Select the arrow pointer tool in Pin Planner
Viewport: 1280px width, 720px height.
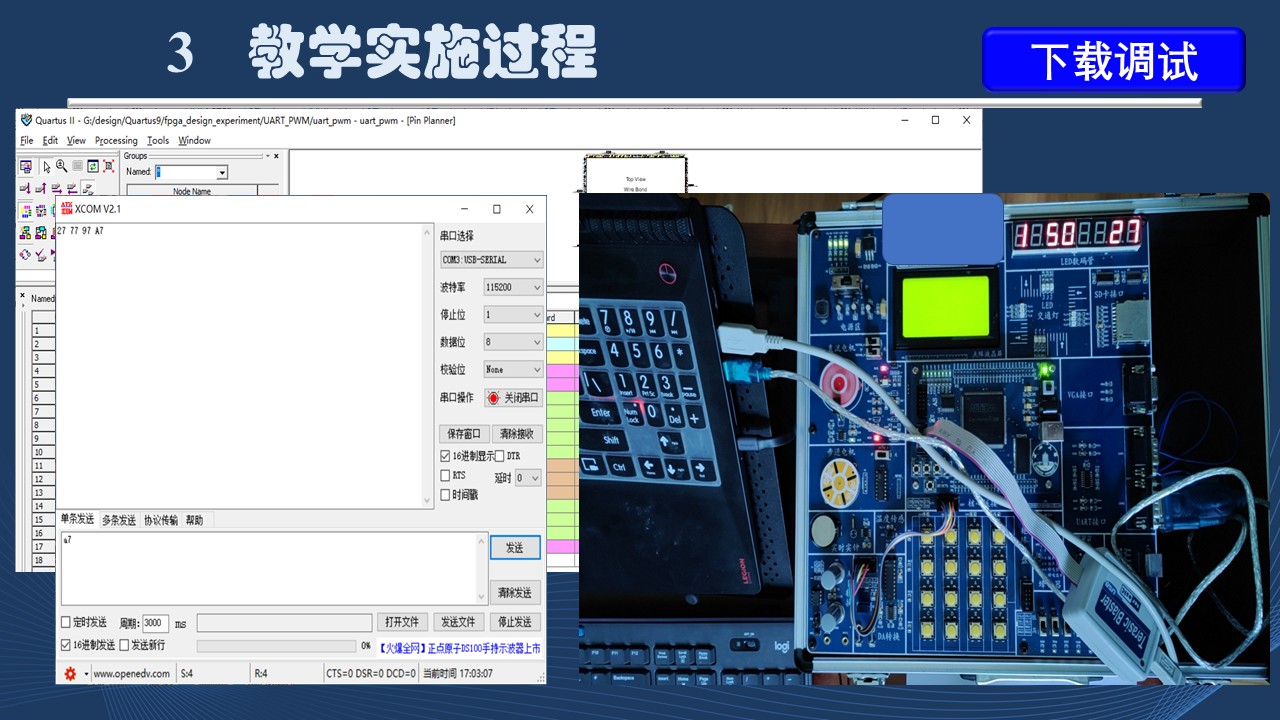[46, 166]
